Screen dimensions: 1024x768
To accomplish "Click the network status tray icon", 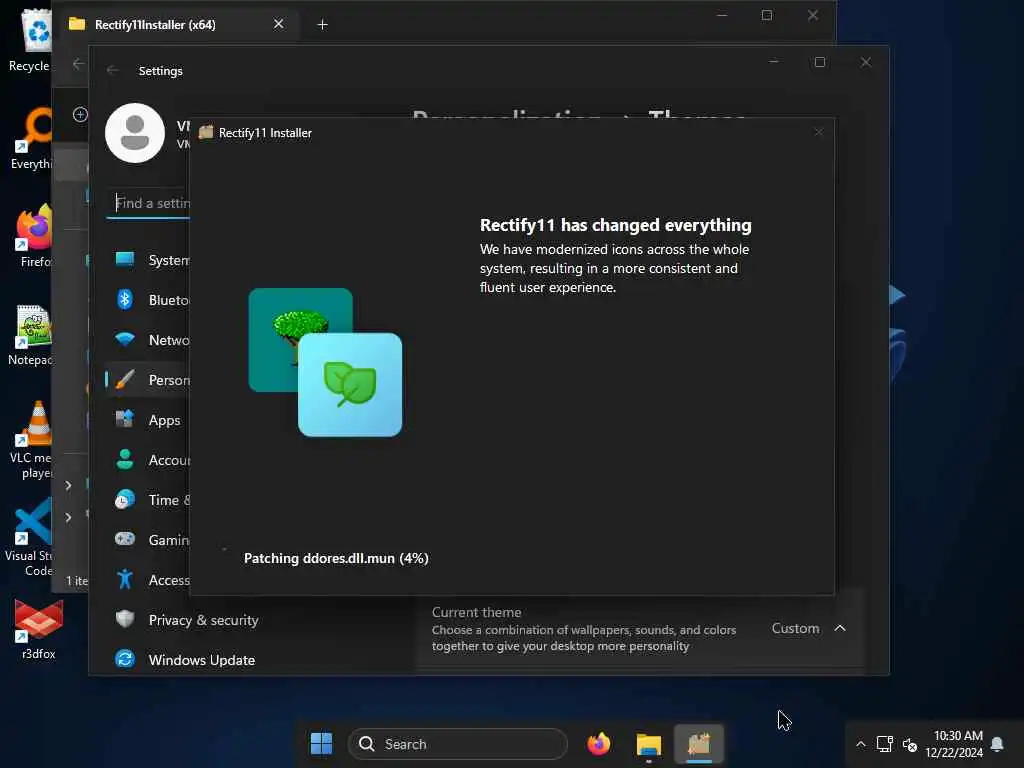I will (885, 744).
